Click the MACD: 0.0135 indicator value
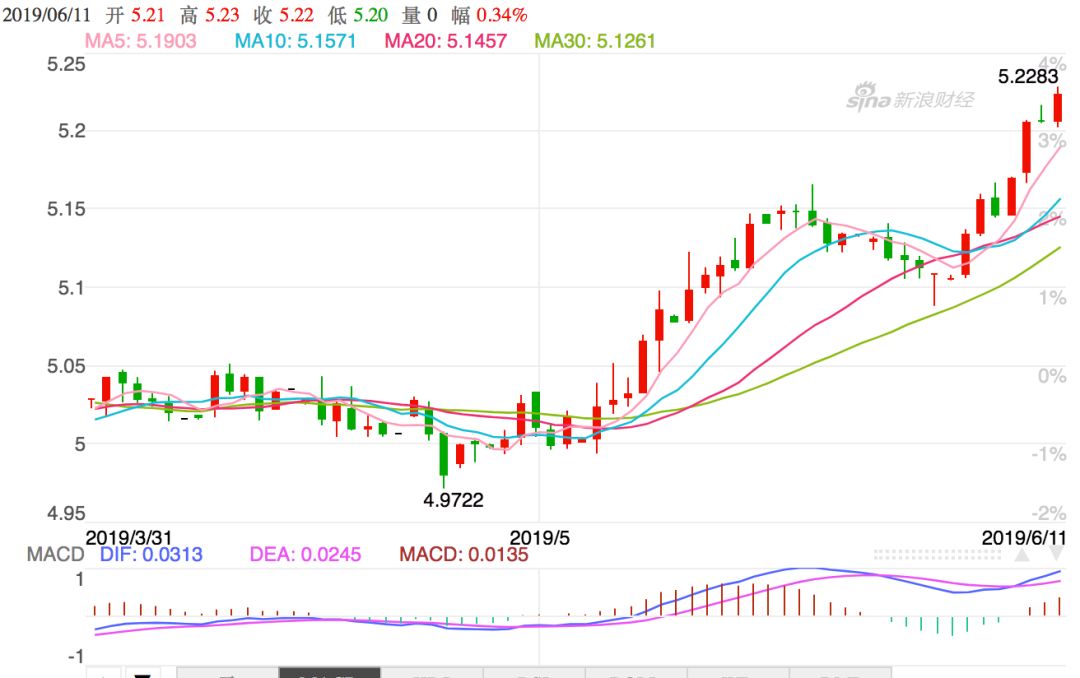The height and width of the screenshot is (678, 1080). [464, 555]
